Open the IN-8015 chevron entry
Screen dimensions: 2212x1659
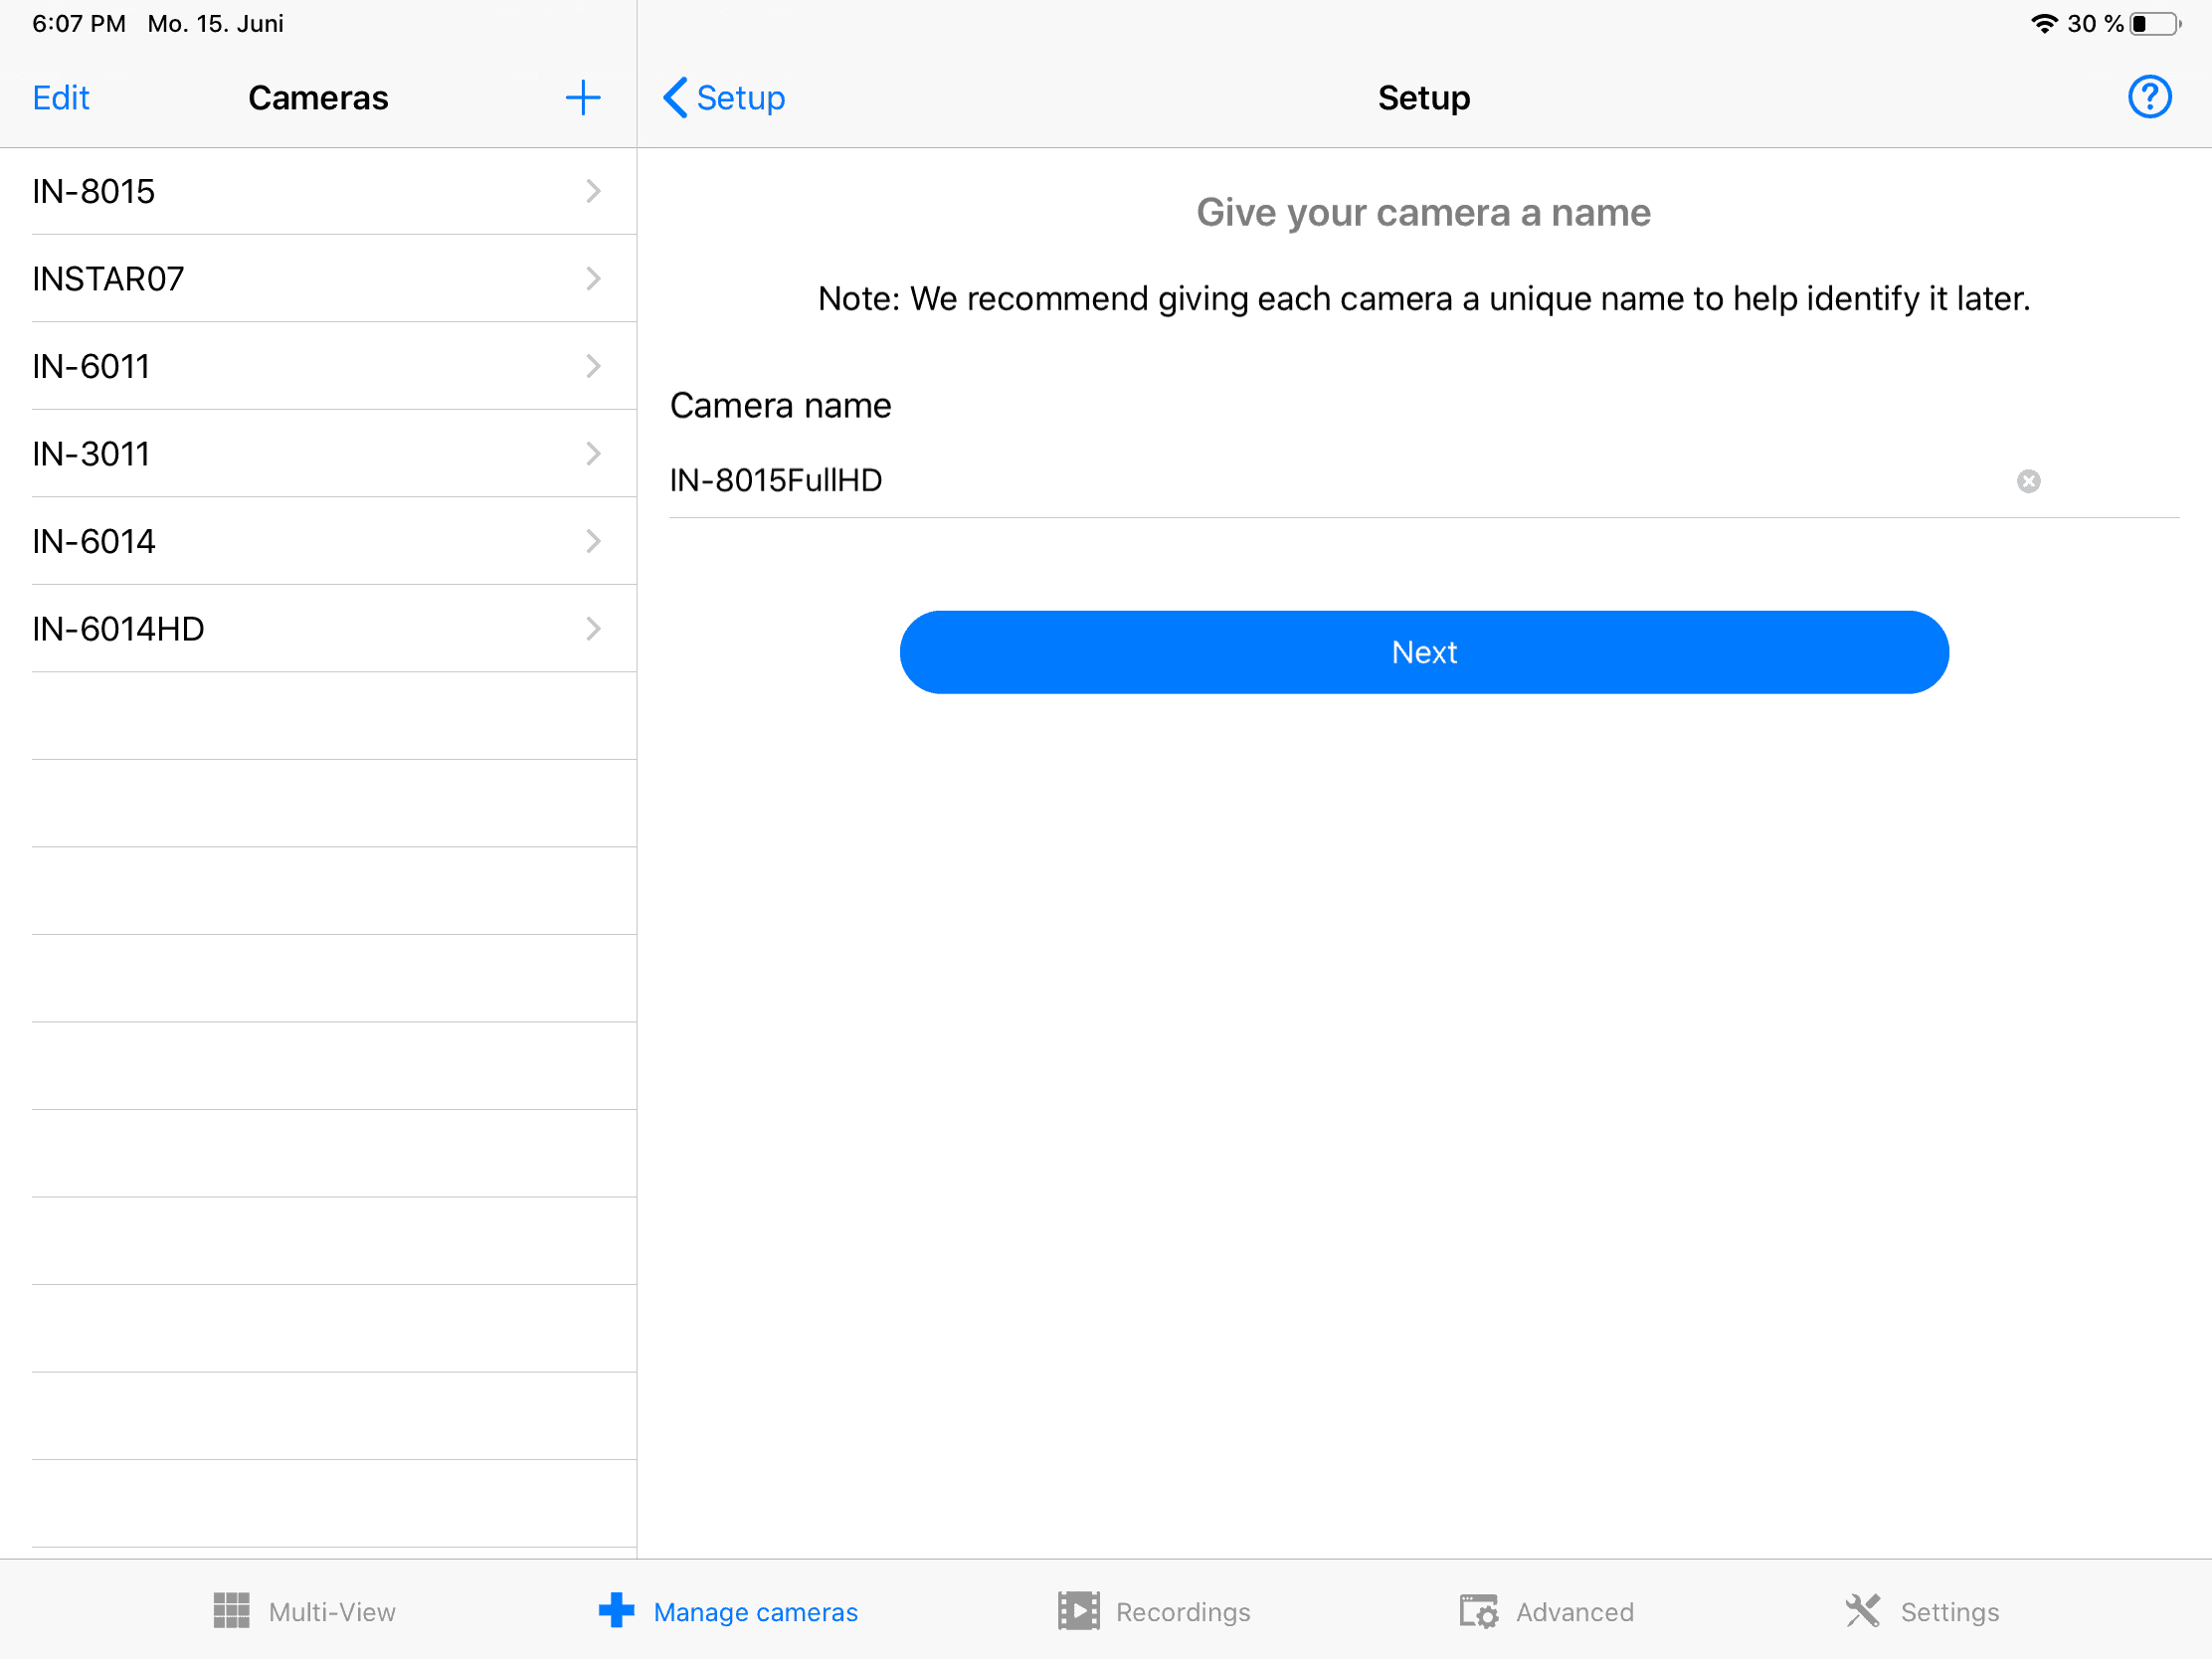pyautogui.click(x=593, y=191)
